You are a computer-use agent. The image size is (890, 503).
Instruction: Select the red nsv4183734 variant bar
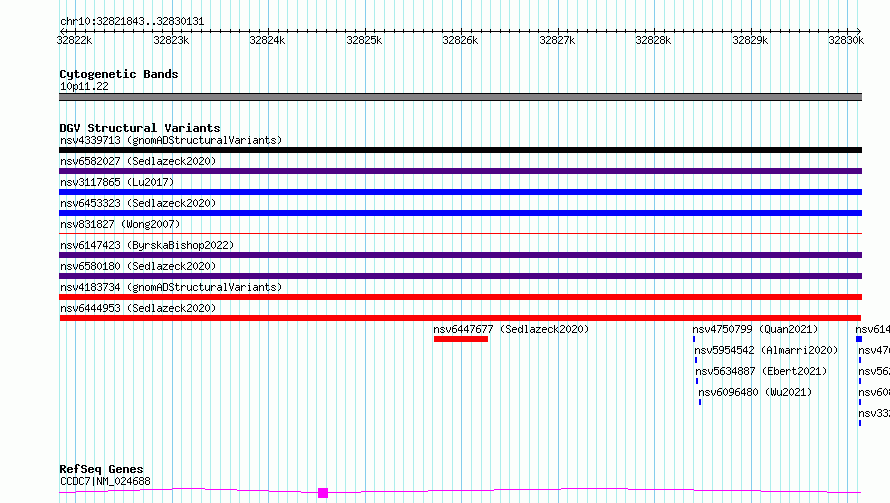point(460,297)
